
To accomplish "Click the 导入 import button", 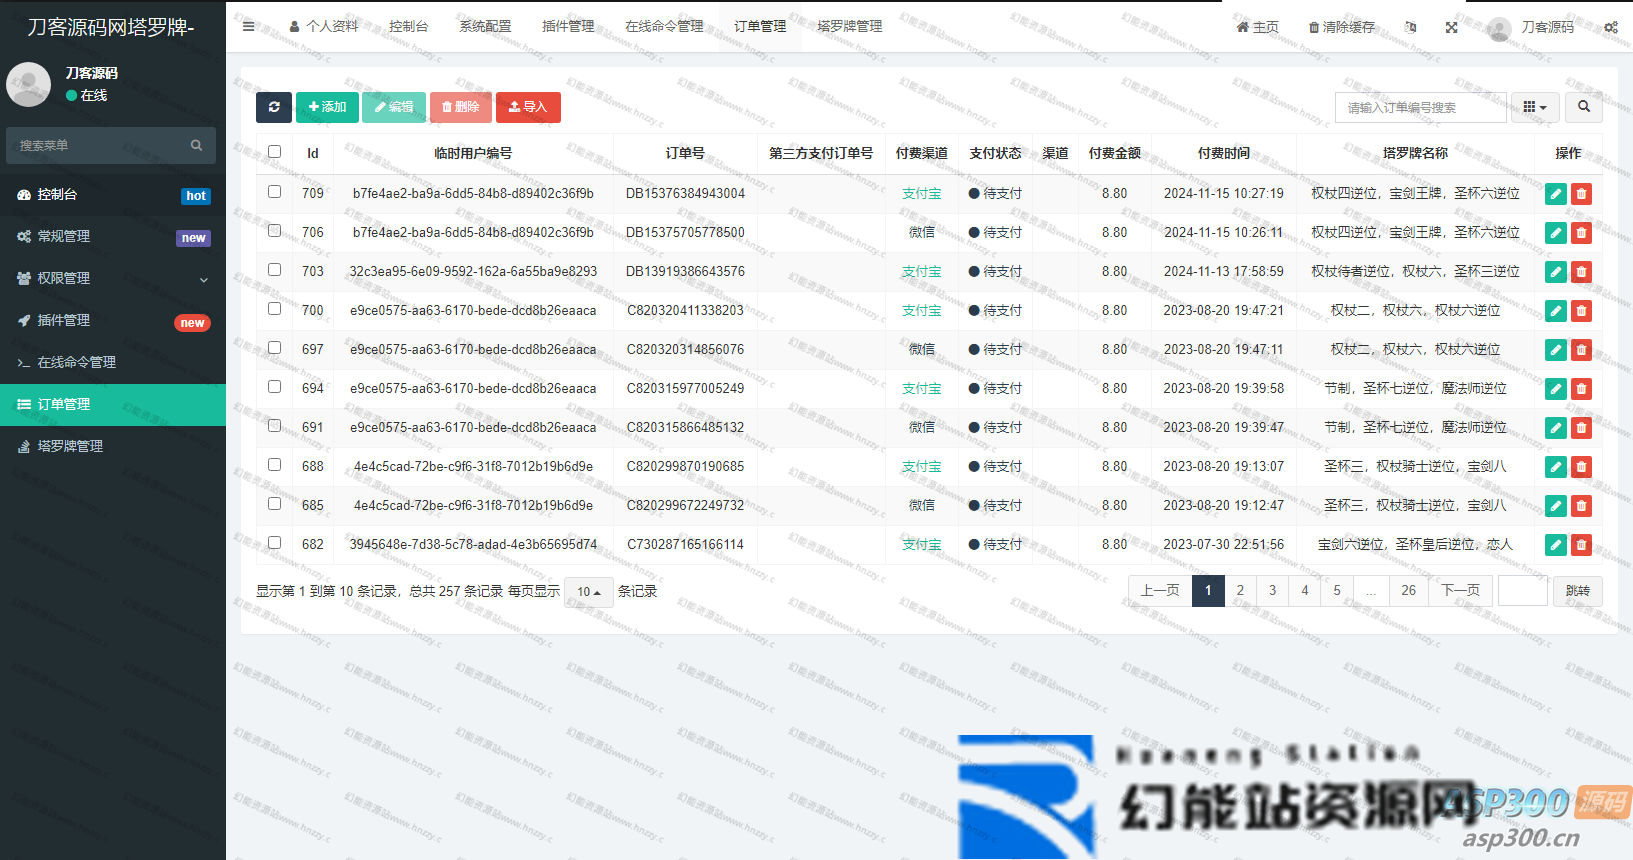I will (x=528, y=107).
